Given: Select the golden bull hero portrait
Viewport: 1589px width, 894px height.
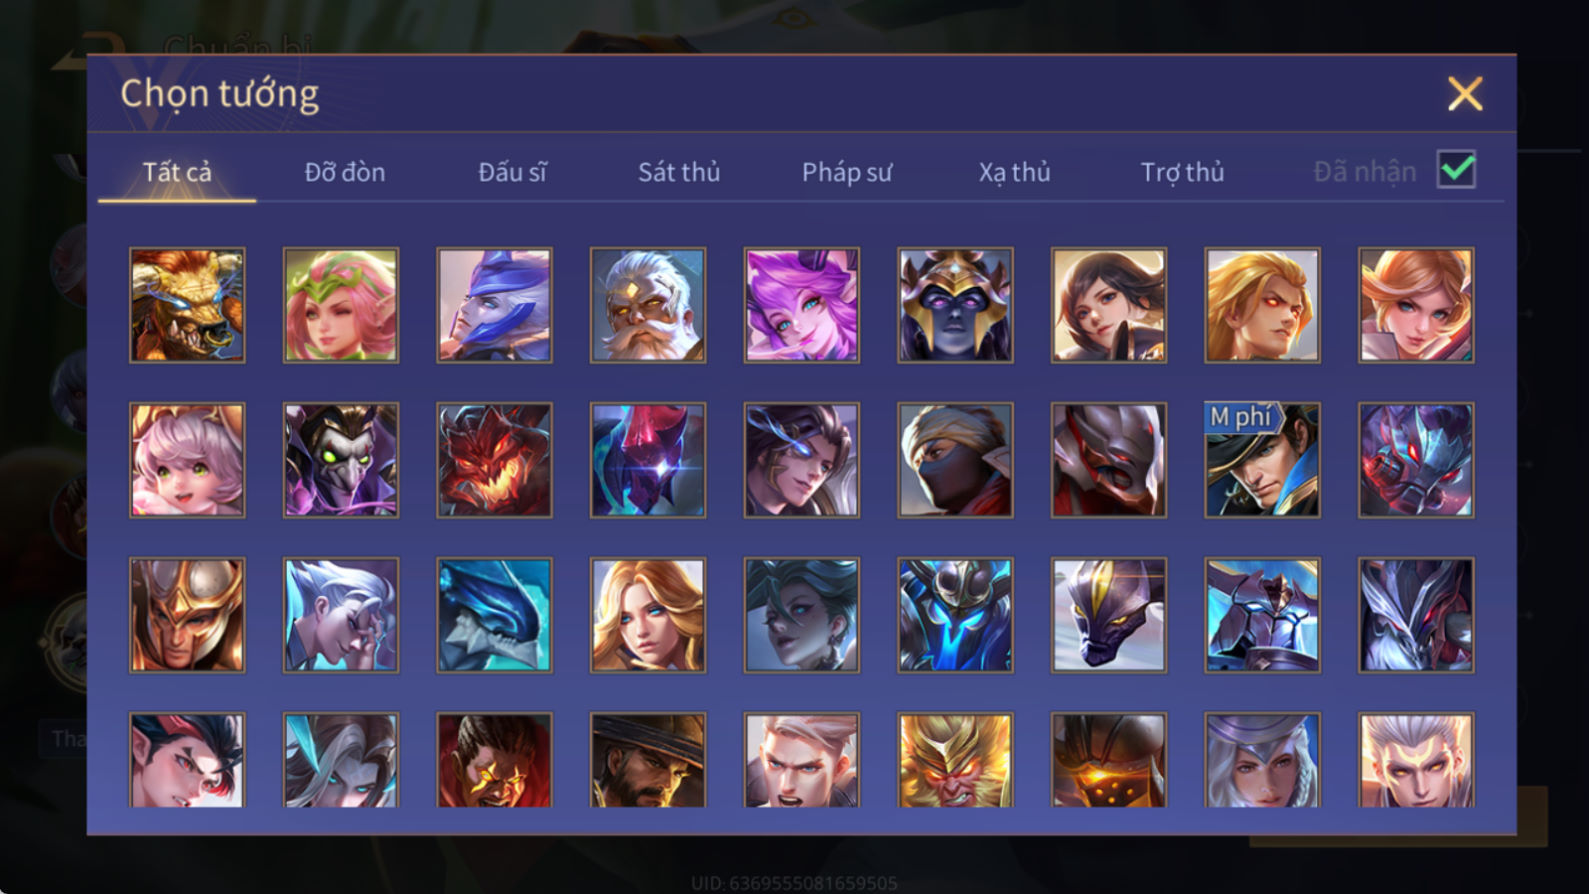Looking at the screenshot, I should point(187,305).
